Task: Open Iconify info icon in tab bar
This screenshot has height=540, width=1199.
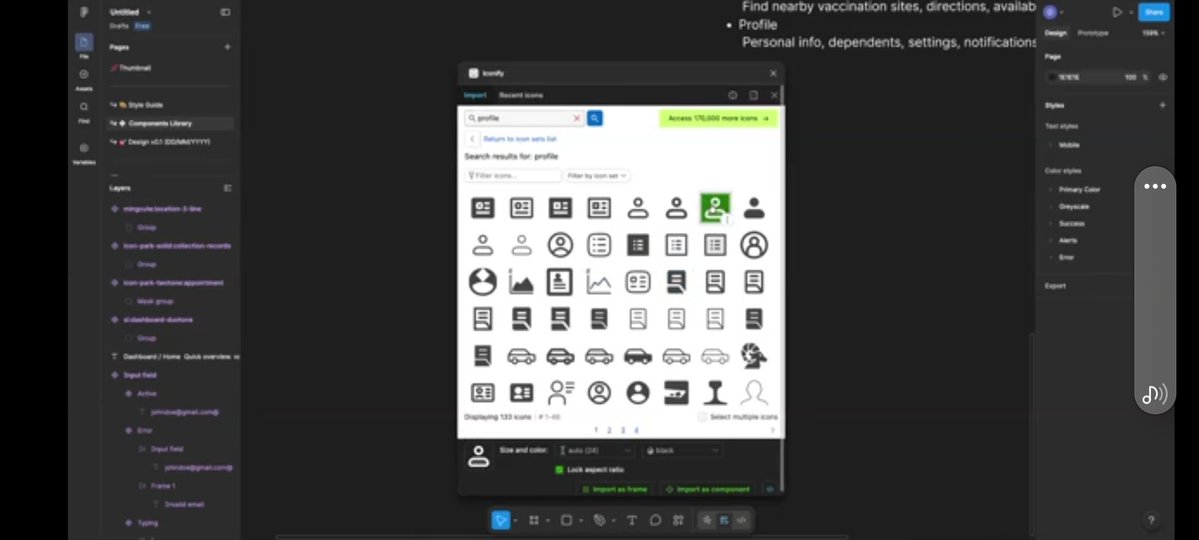Action: point(733,96)
